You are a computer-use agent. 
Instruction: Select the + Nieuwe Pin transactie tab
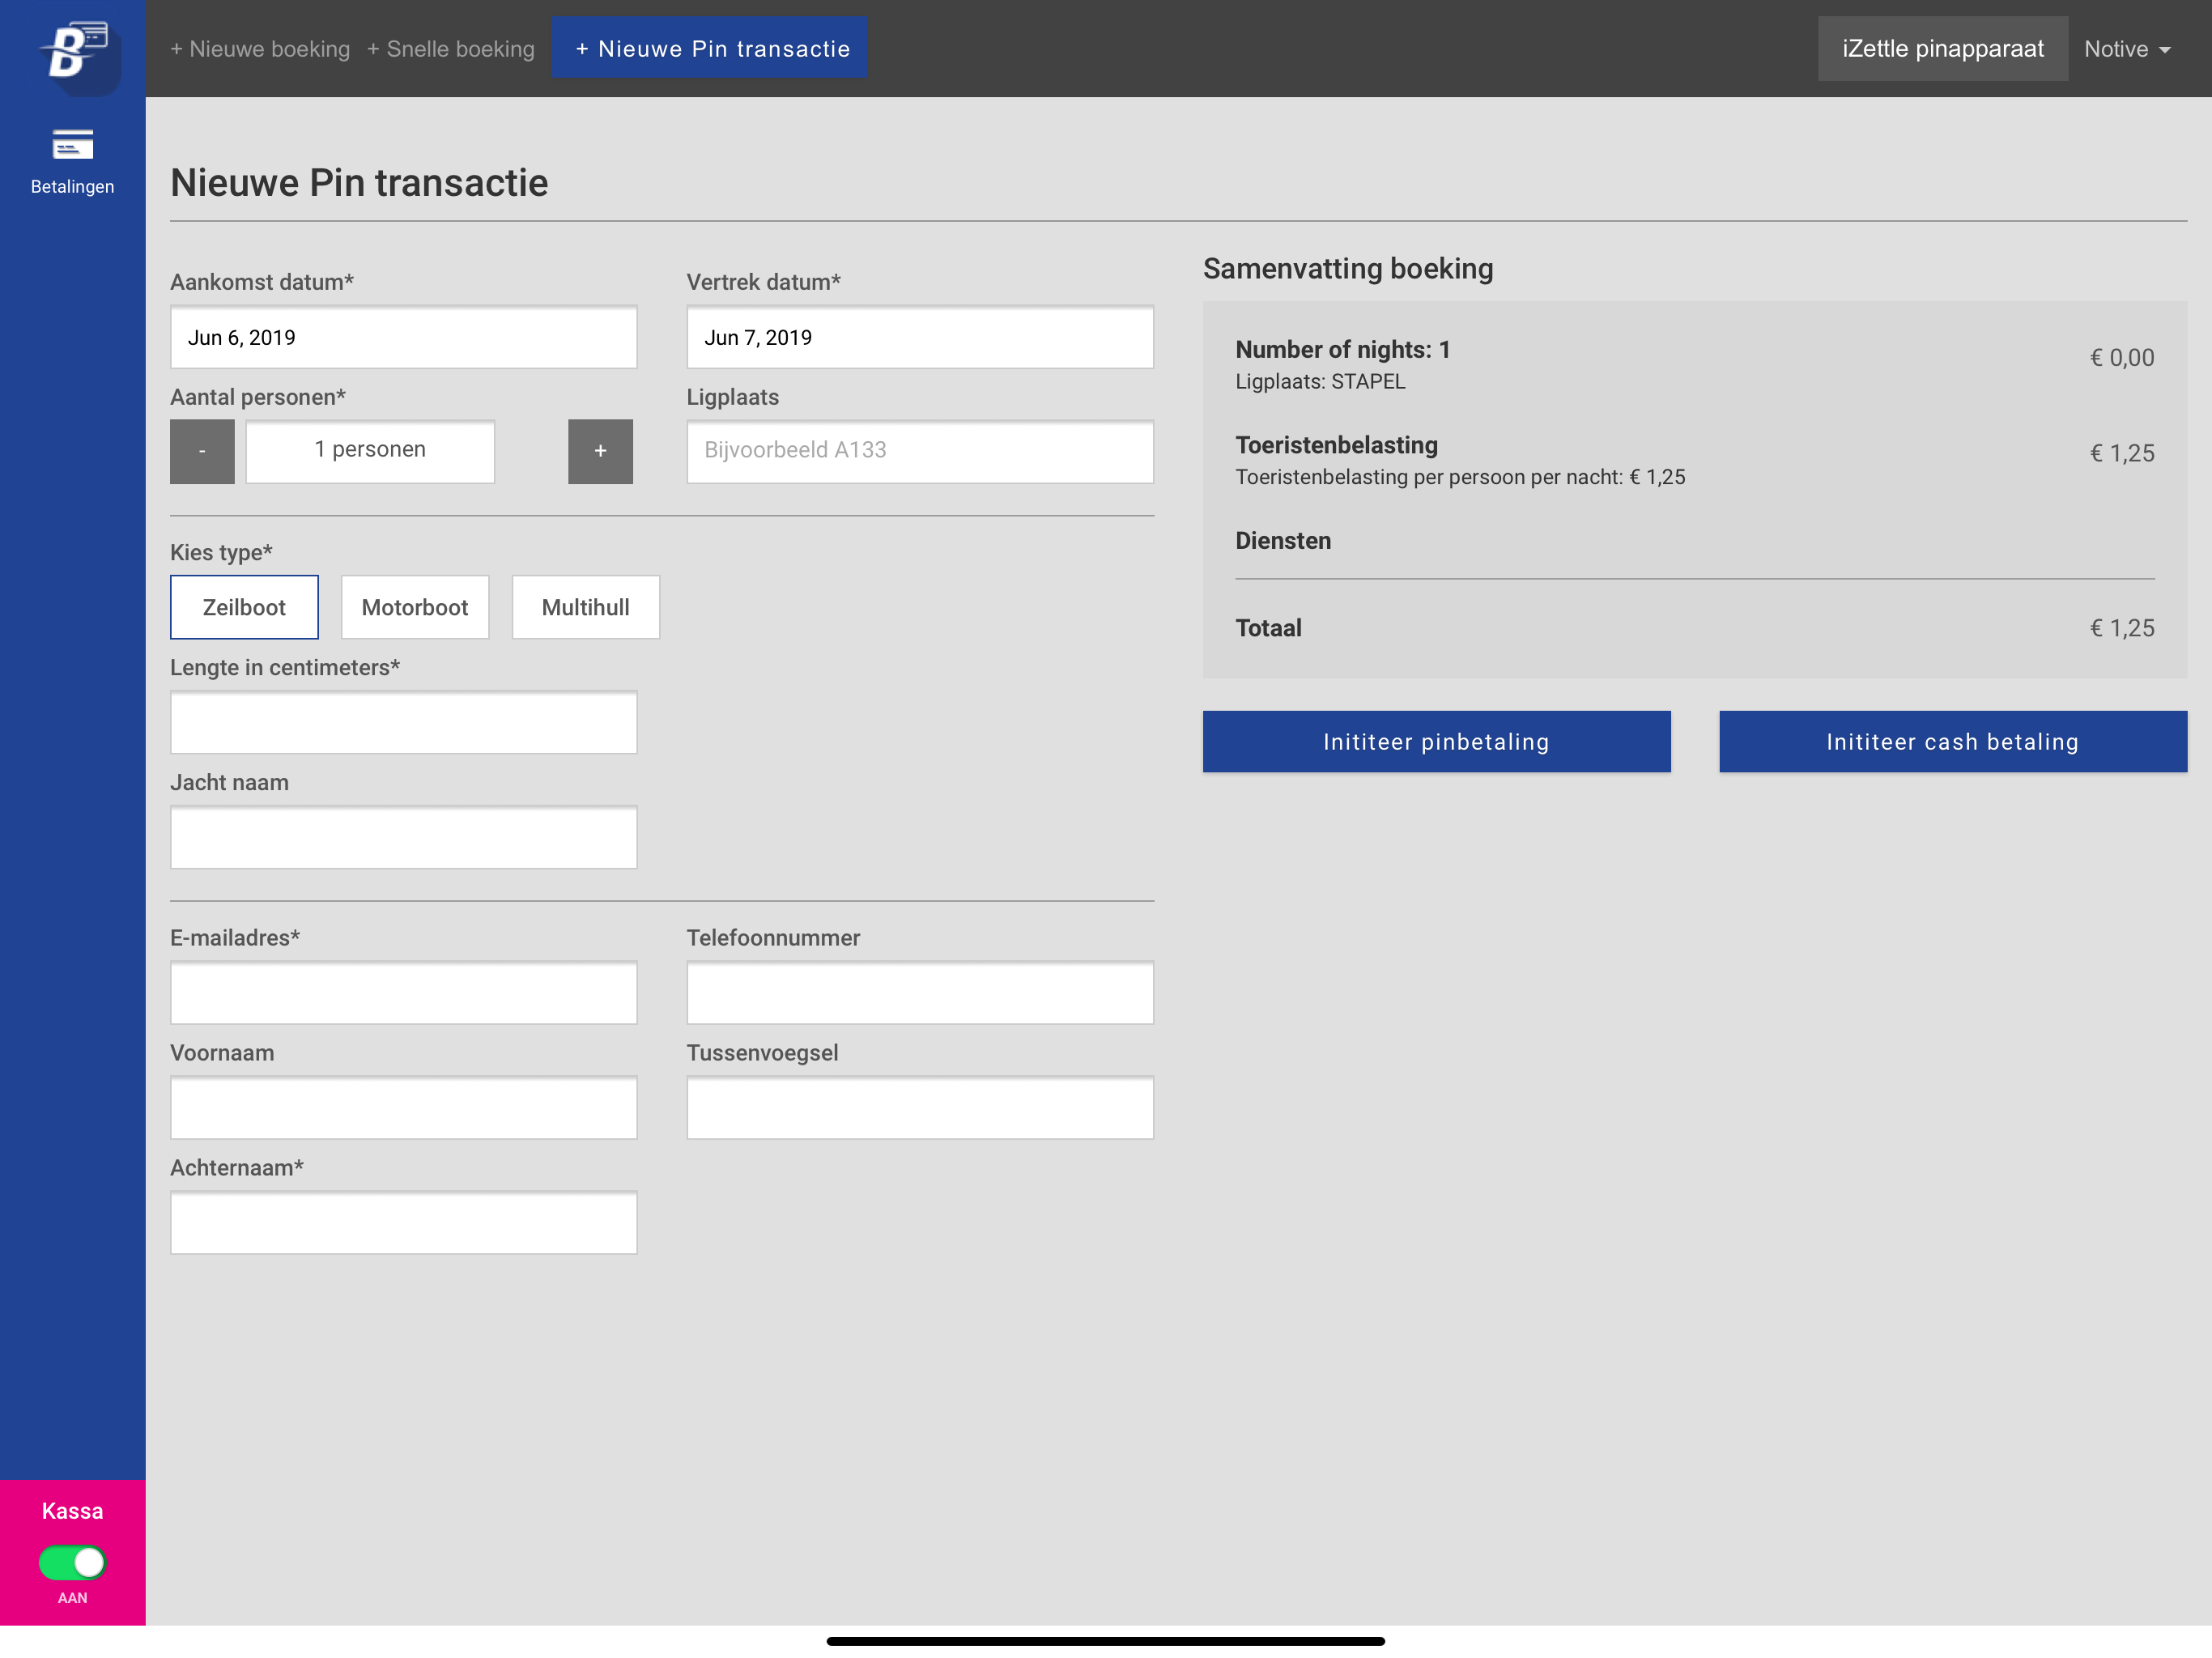[x=709, y=48]
